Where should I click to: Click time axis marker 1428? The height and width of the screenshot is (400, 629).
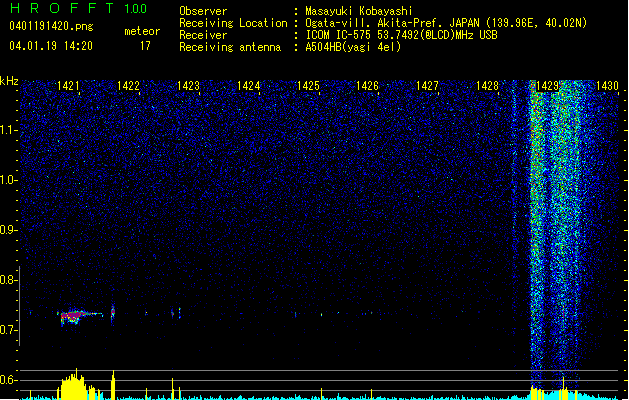click(487, 86)
